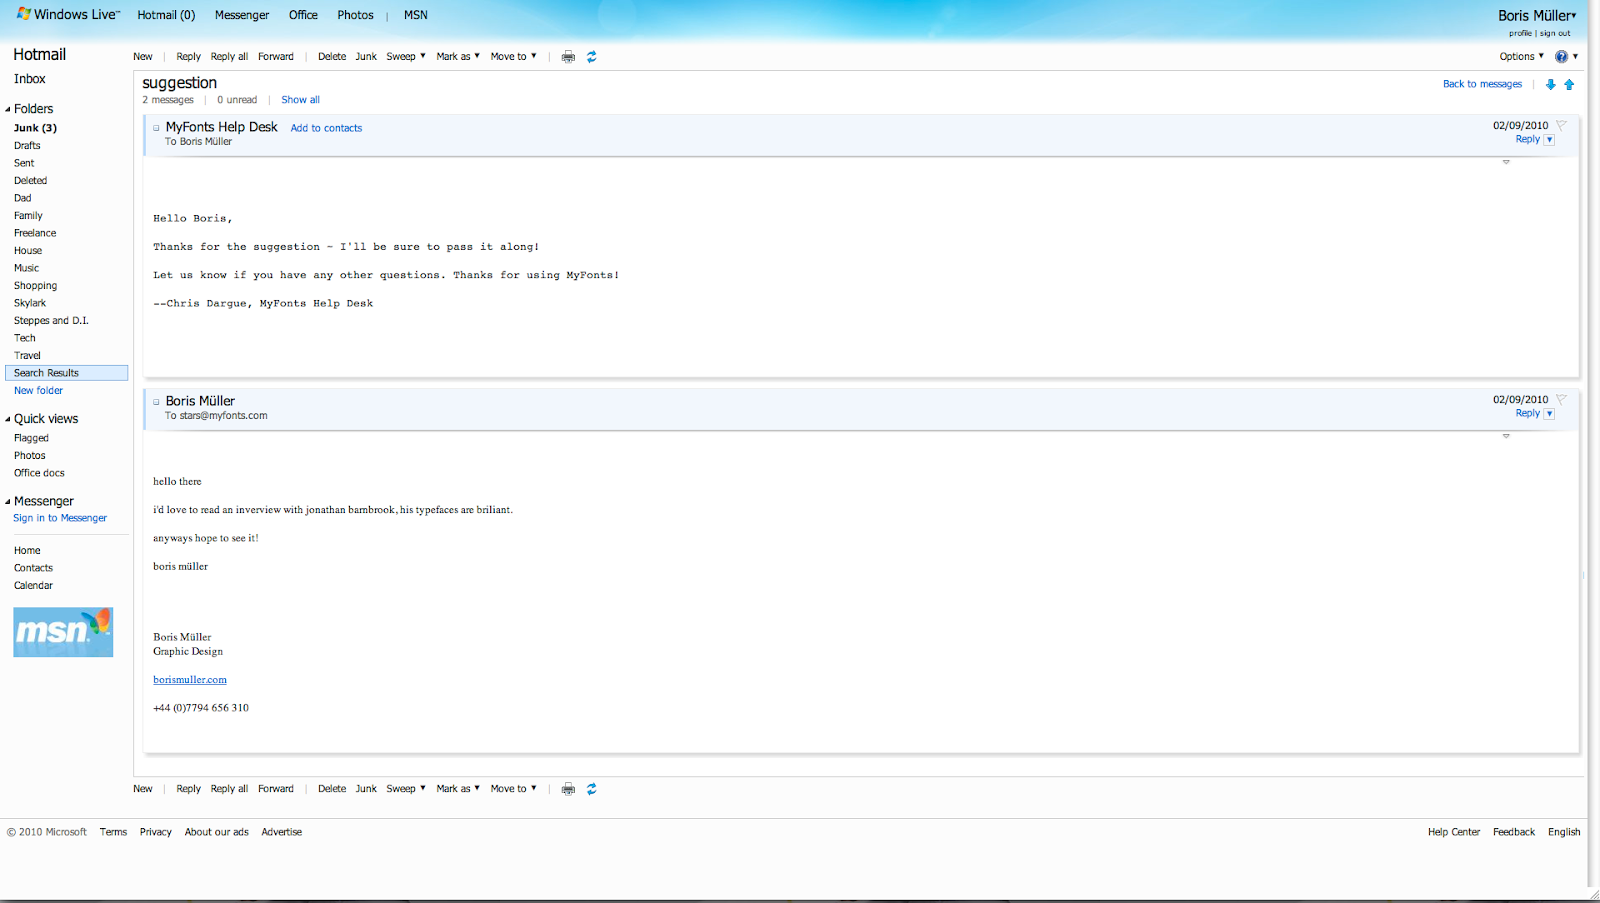Open the Move to dropdown in top toolbar

click(x=513, y=57)
